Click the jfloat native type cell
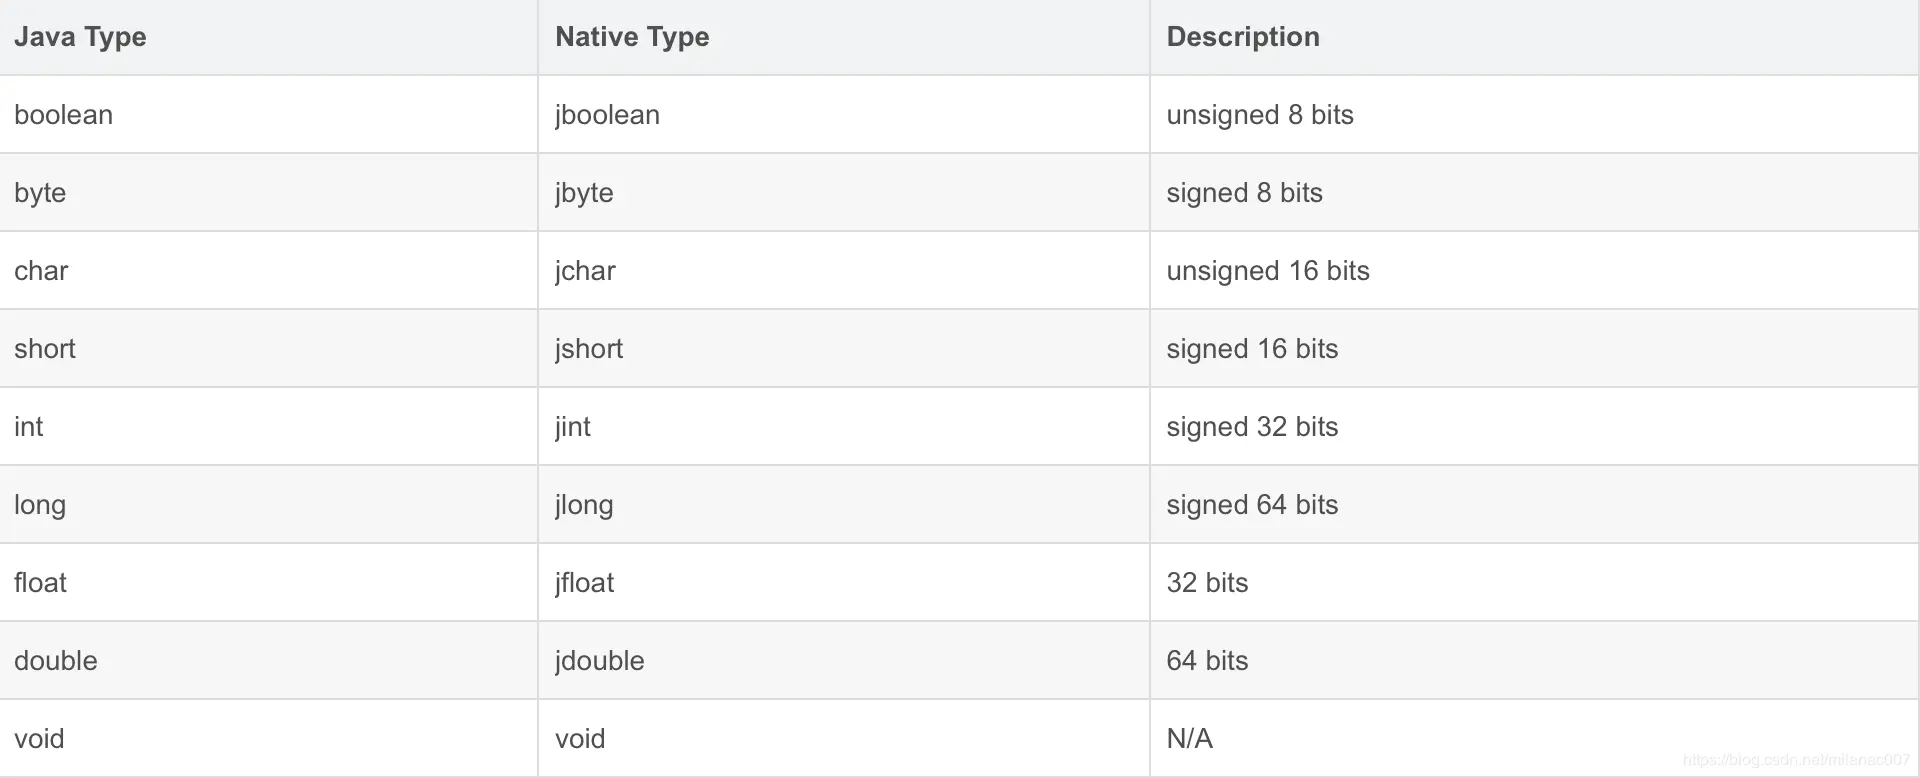Viewport: 1920px width, 778px height. [585, 583]
